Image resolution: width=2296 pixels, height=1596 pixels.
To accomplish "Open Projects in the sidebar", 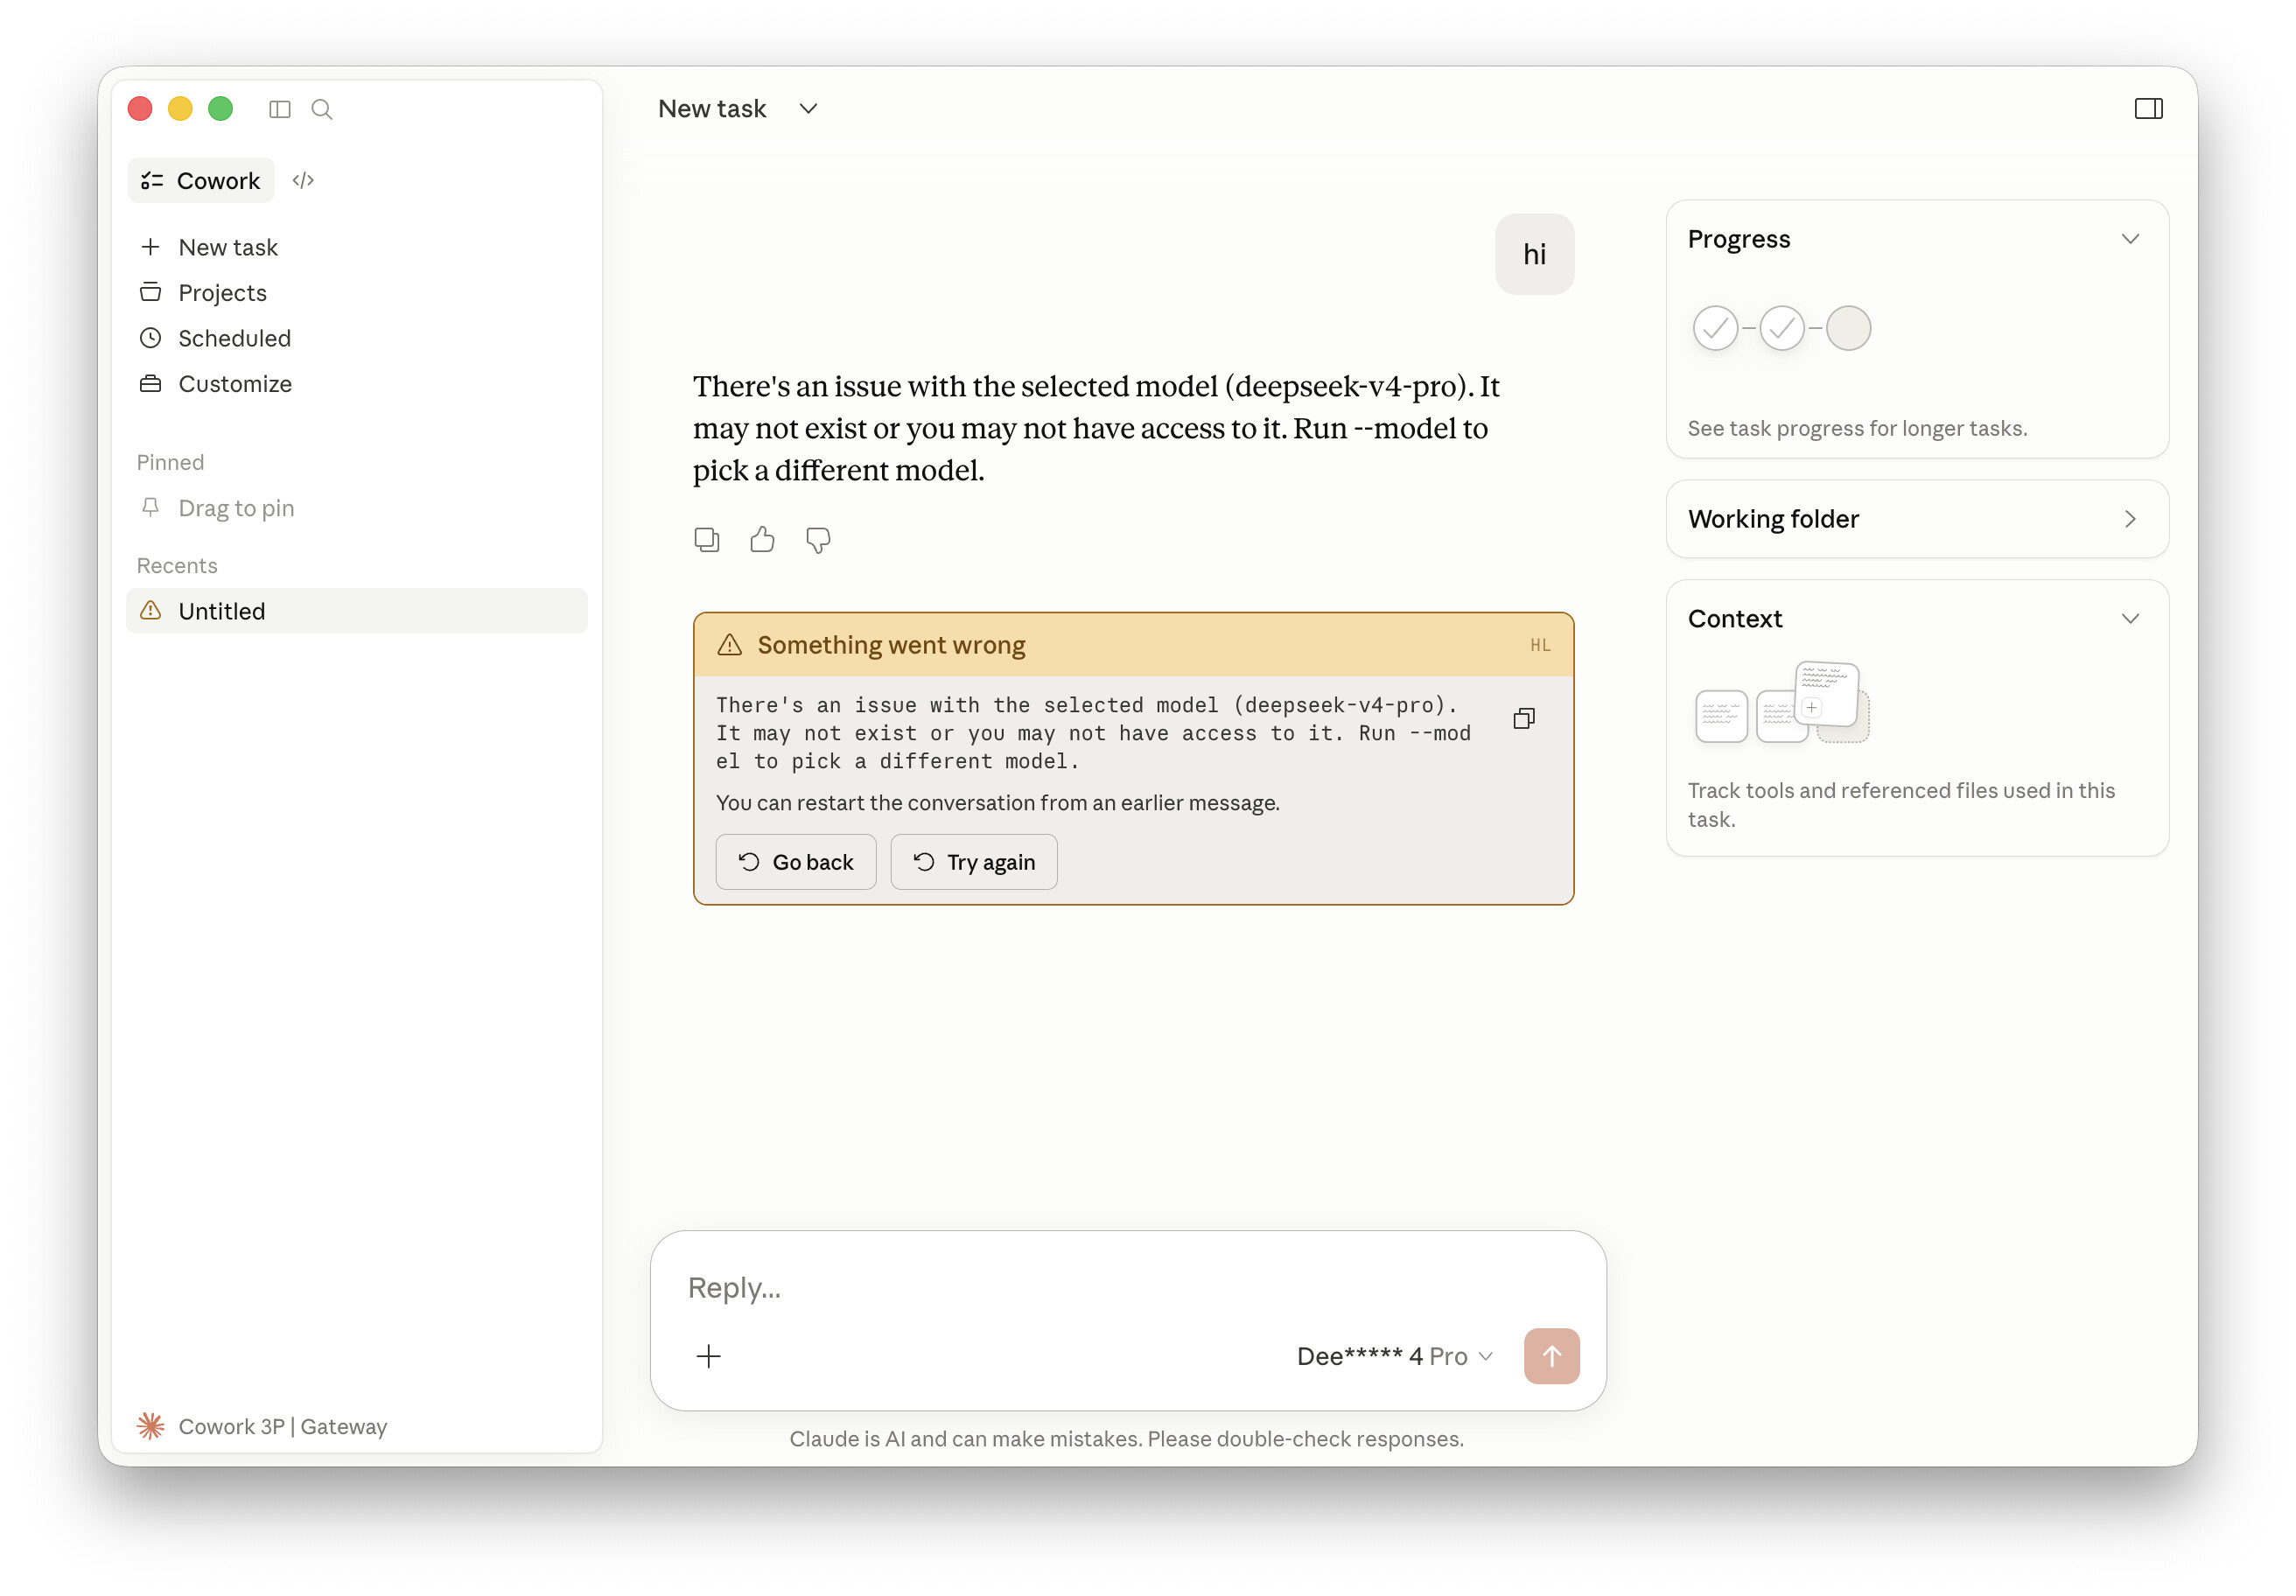I will click(355, 293).
